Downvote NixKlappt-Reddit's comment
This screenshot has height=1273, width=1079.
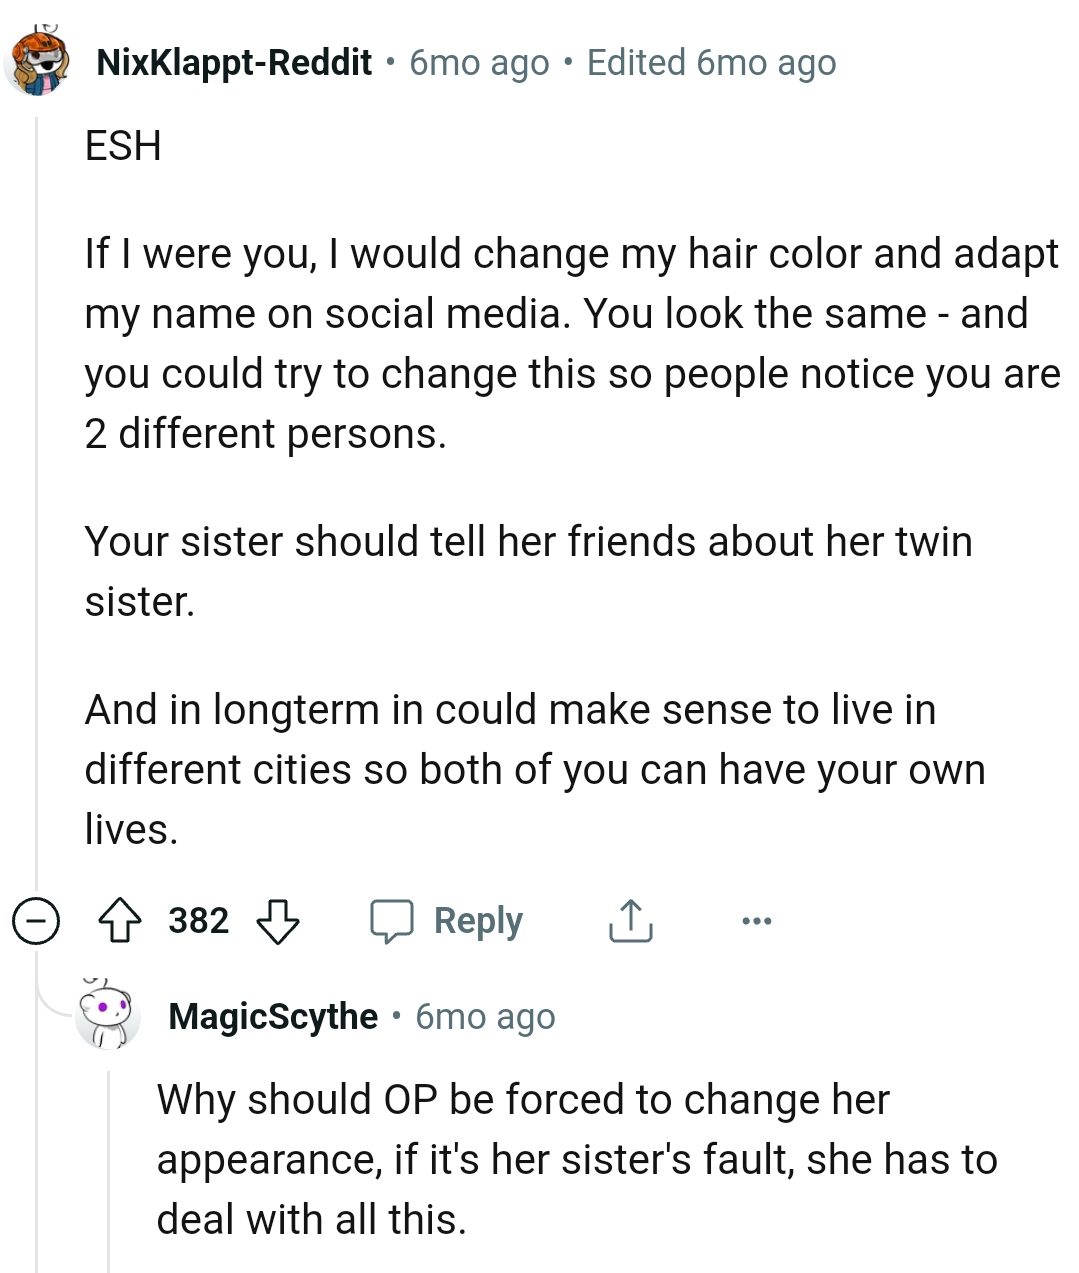pyautogui.click(x=279, y=921)
